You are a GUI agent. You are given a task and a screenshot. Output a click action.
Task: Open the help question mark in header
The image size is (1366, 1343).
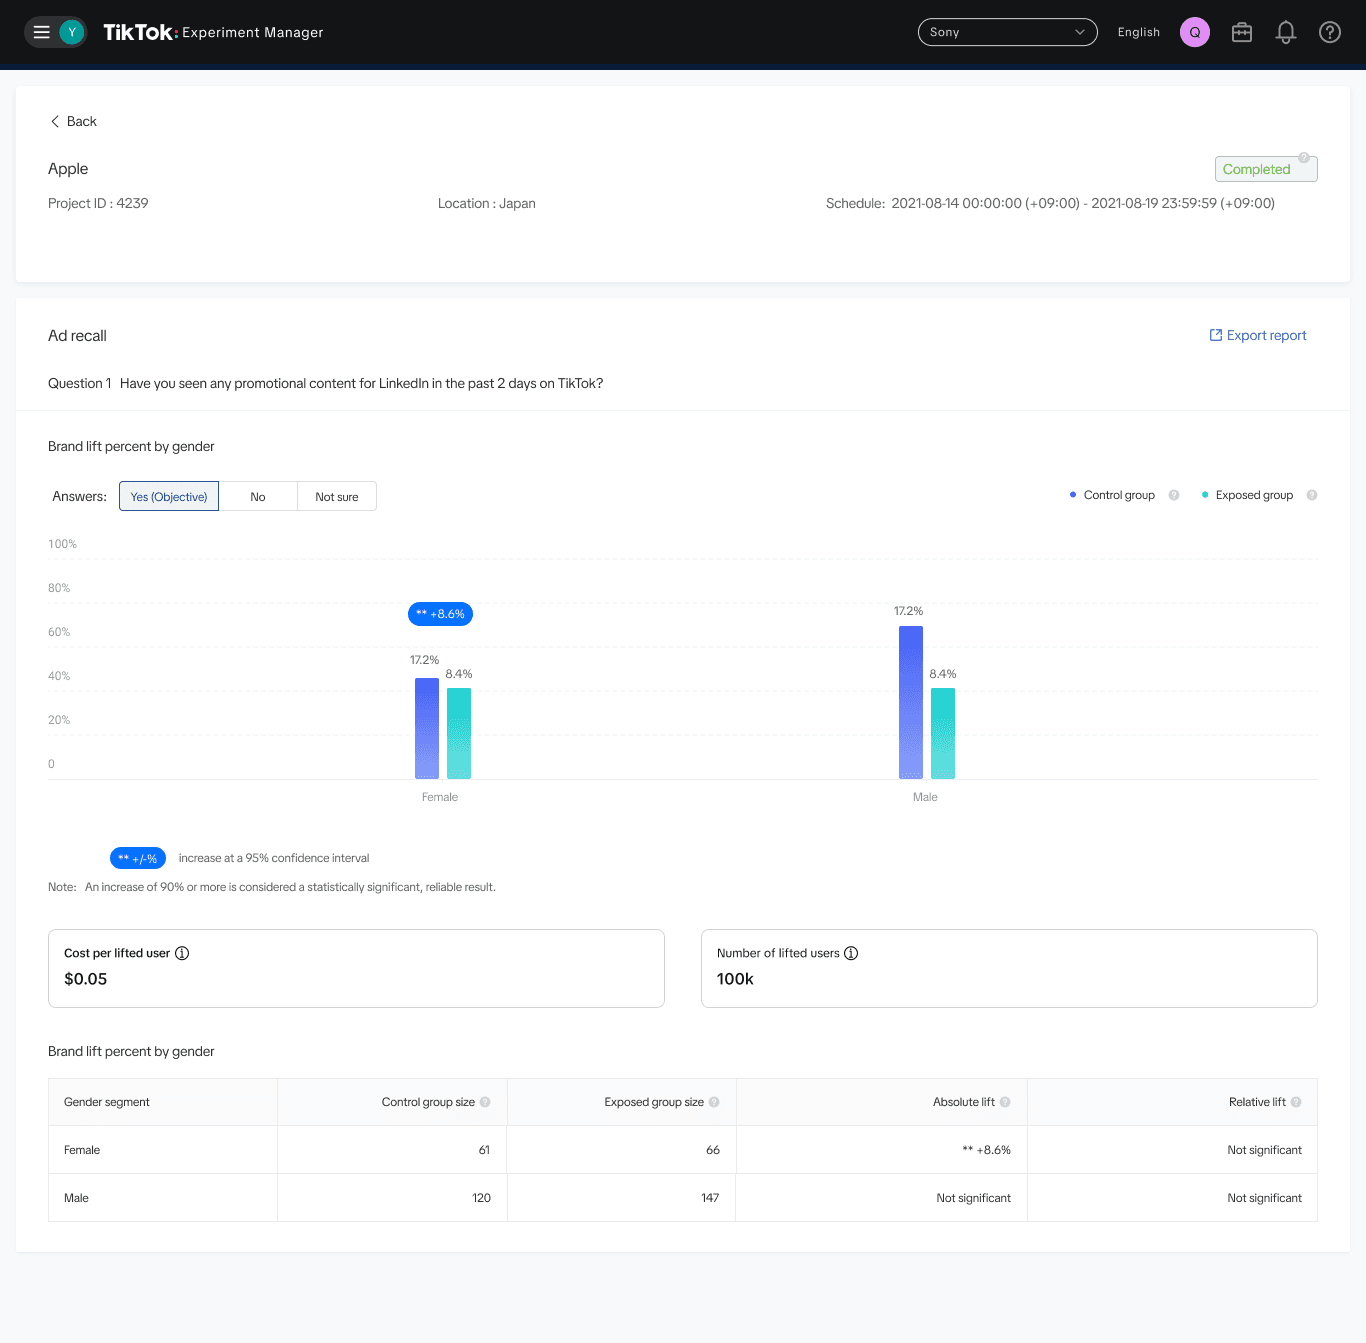(x=1330, y=32)
